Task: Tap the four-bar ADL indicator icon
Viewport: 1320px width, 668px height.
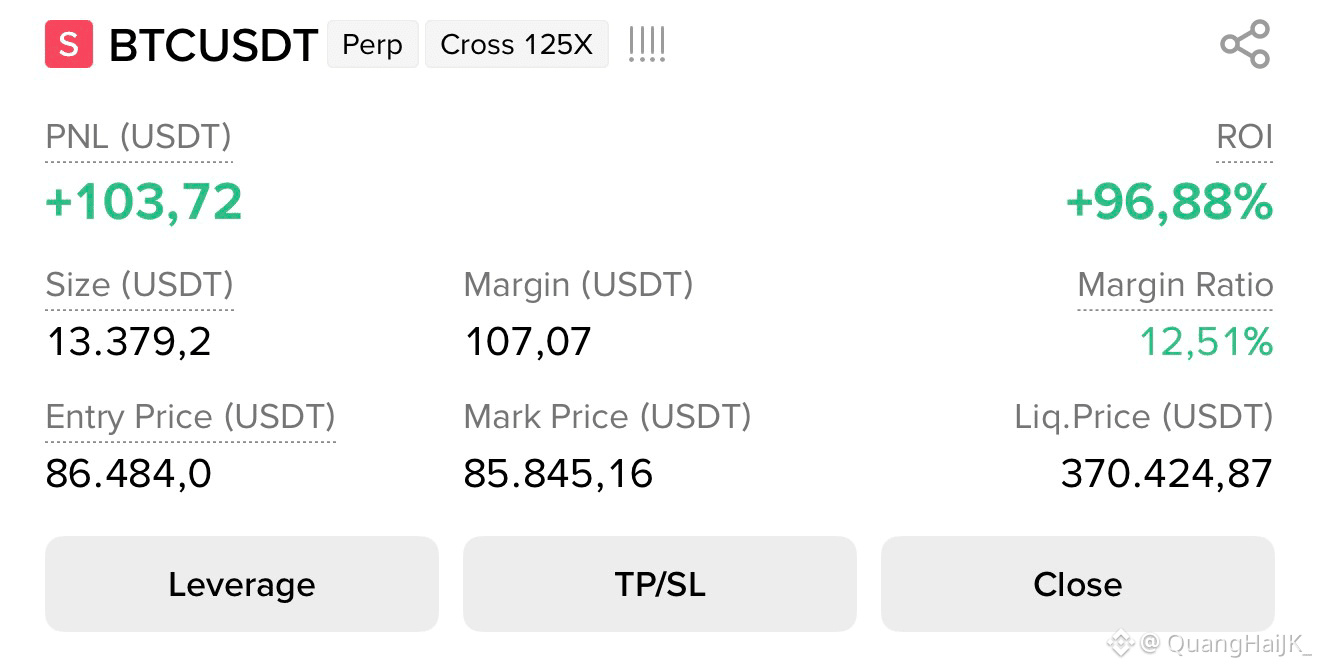Action: (647, 45)
